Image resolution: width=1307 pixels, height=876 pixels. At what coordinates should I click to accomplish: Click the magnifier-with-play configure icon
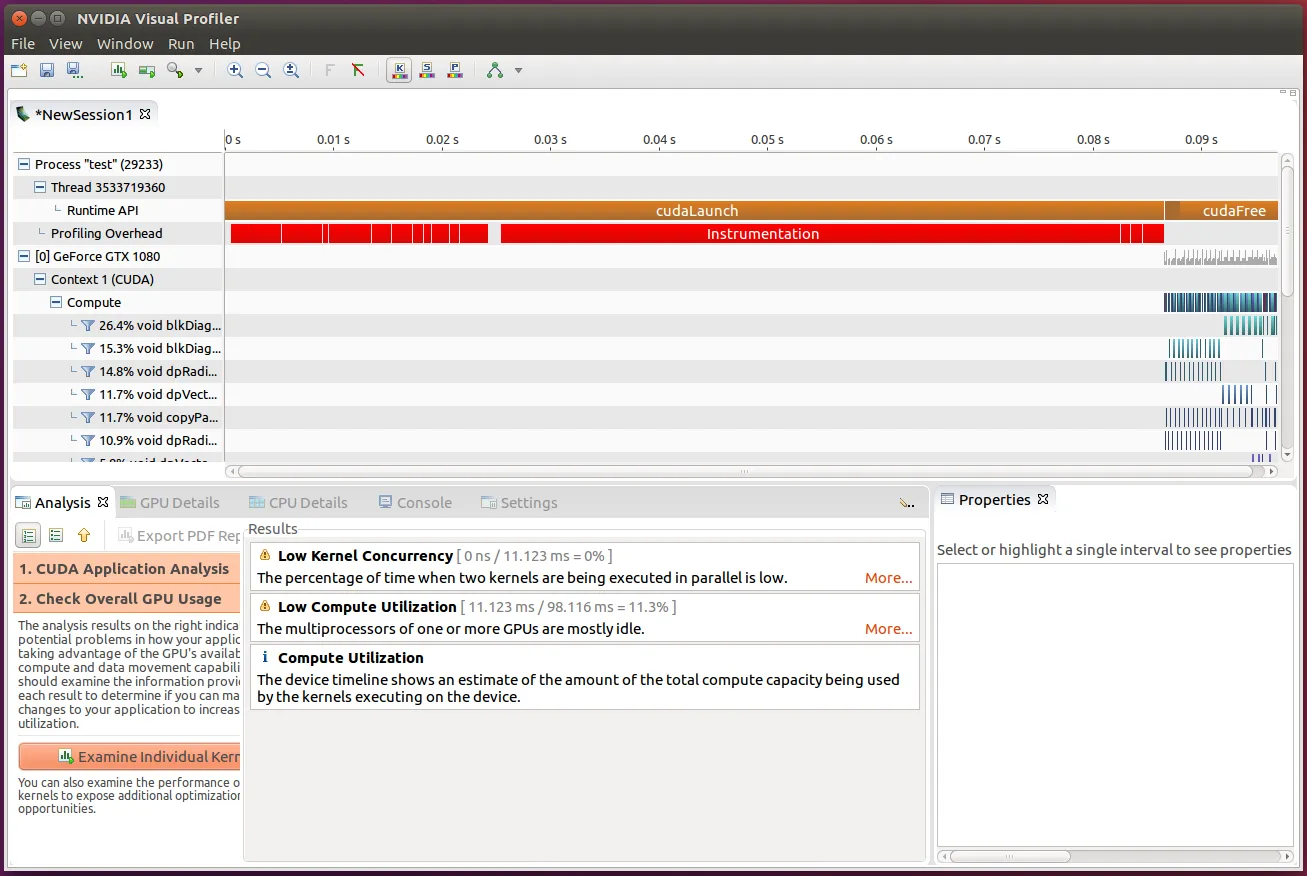point(175,70)
